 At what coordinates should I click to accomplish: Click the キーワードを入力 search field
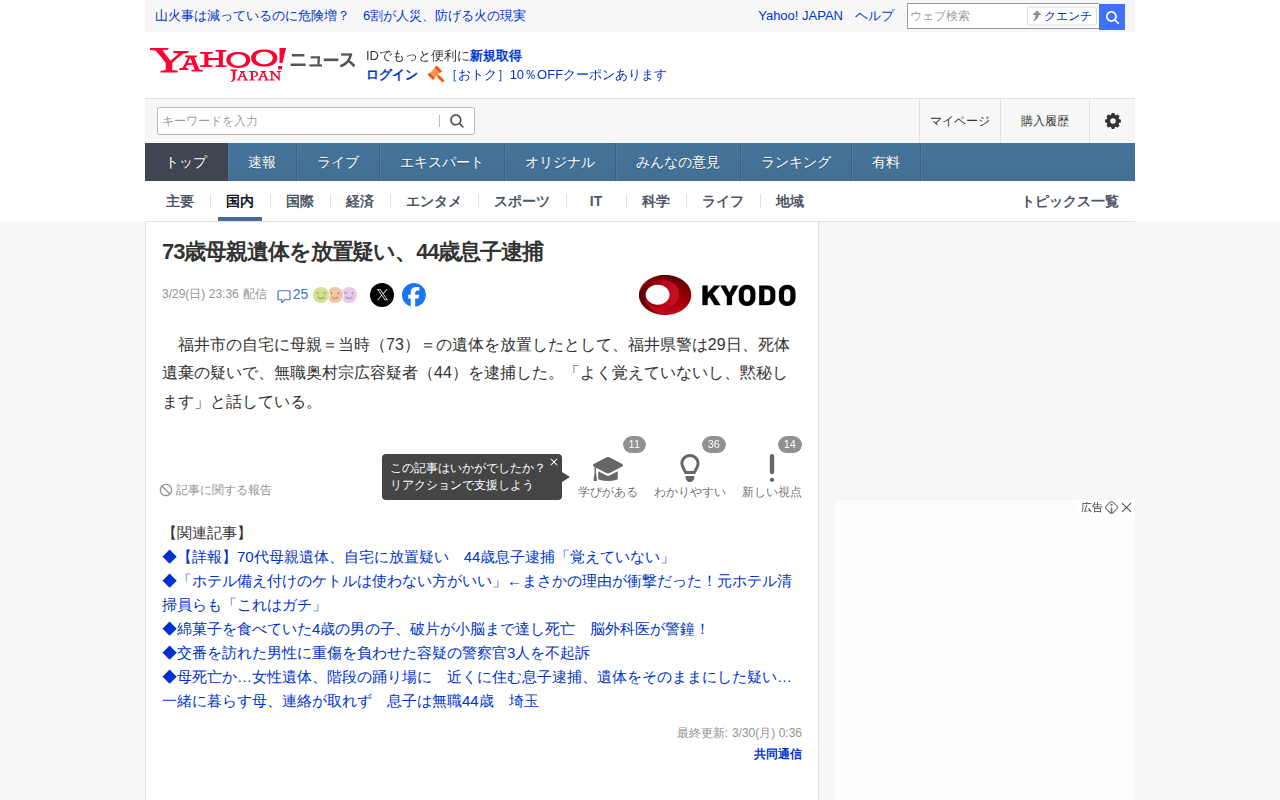pyautogui.click(x=298, y=121)
